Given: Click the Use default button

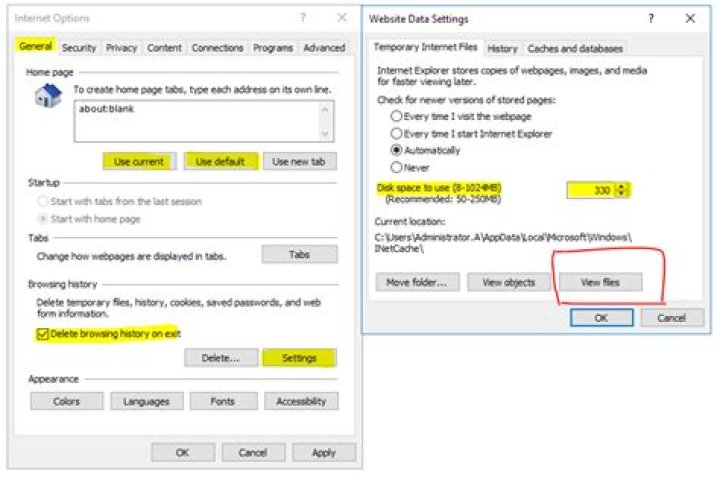Looking at the screenshot, I should coord(220,162).
